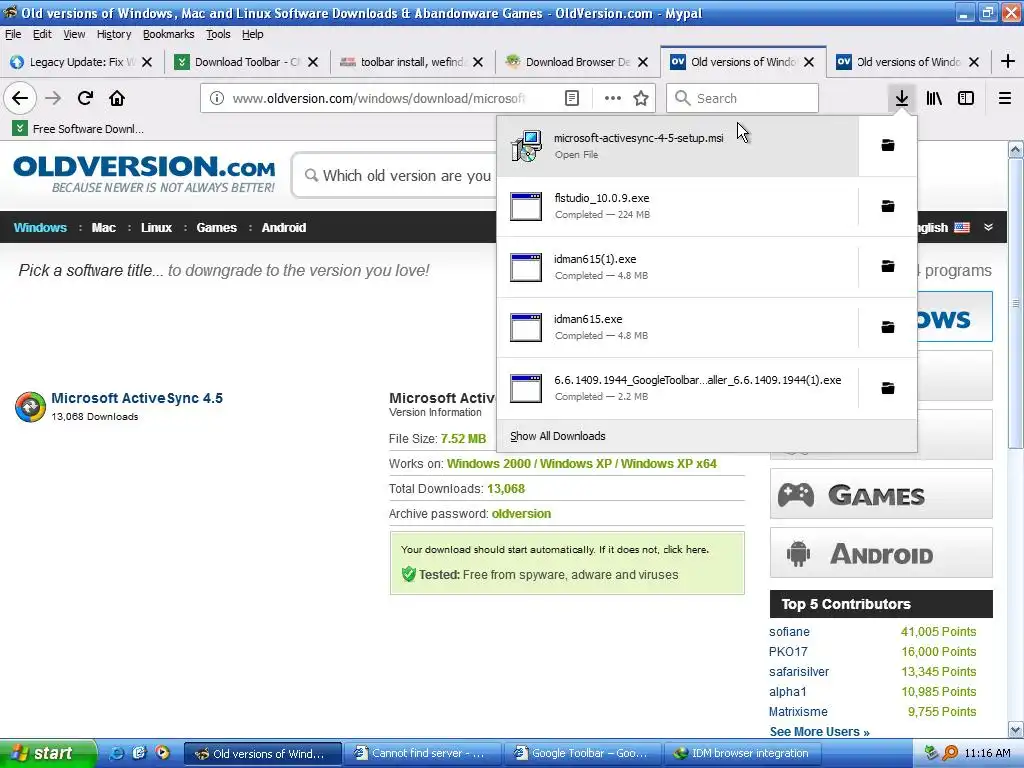Screen dimensions: 1024x768
Task: Open the File menu
Action: 13,34
